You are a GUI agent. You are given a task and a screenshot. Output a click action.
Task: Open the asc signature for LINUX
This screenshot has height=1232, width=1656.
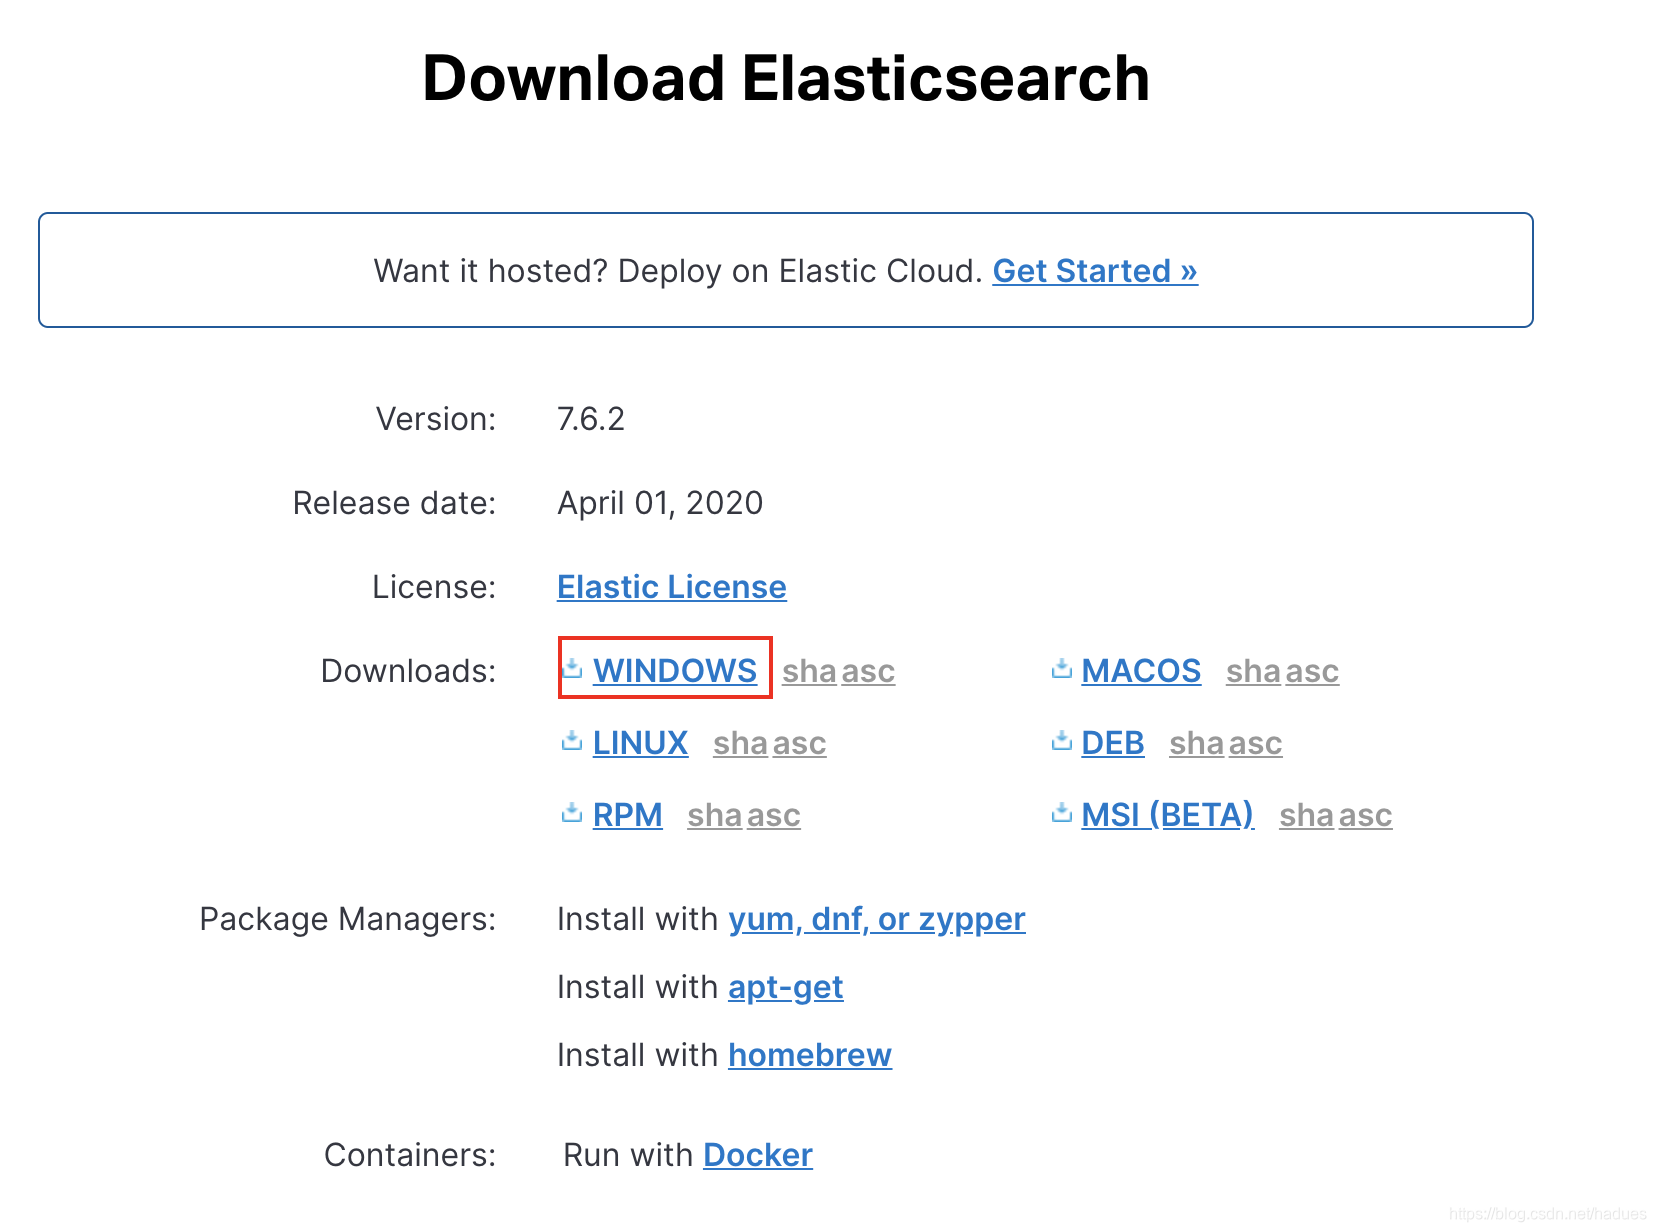click(x=799, y=743)
